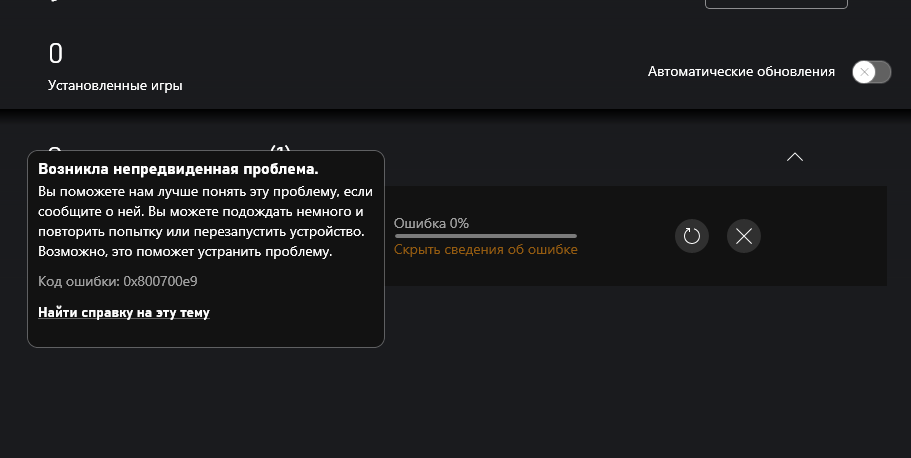
Task: Click the Возникла непредвиденная проблема heading
Action: point(178,169)
